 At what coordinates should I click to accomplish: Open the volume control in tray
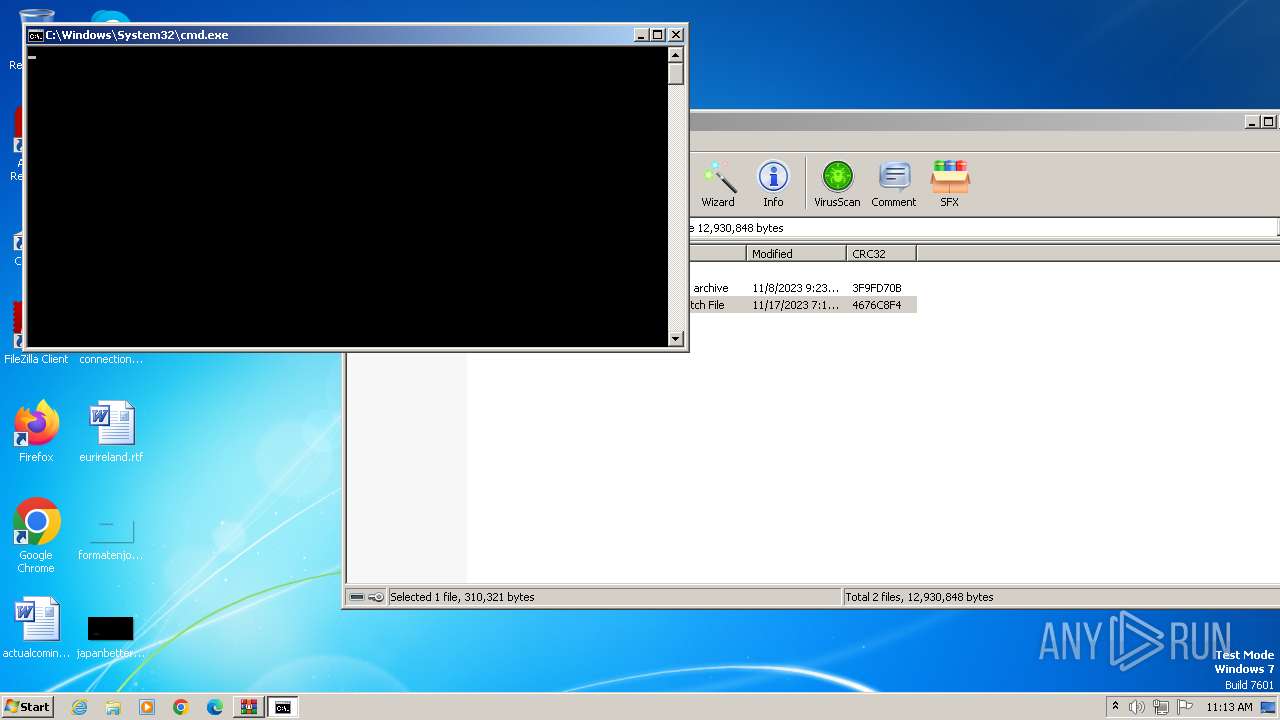click(1137, 707)
